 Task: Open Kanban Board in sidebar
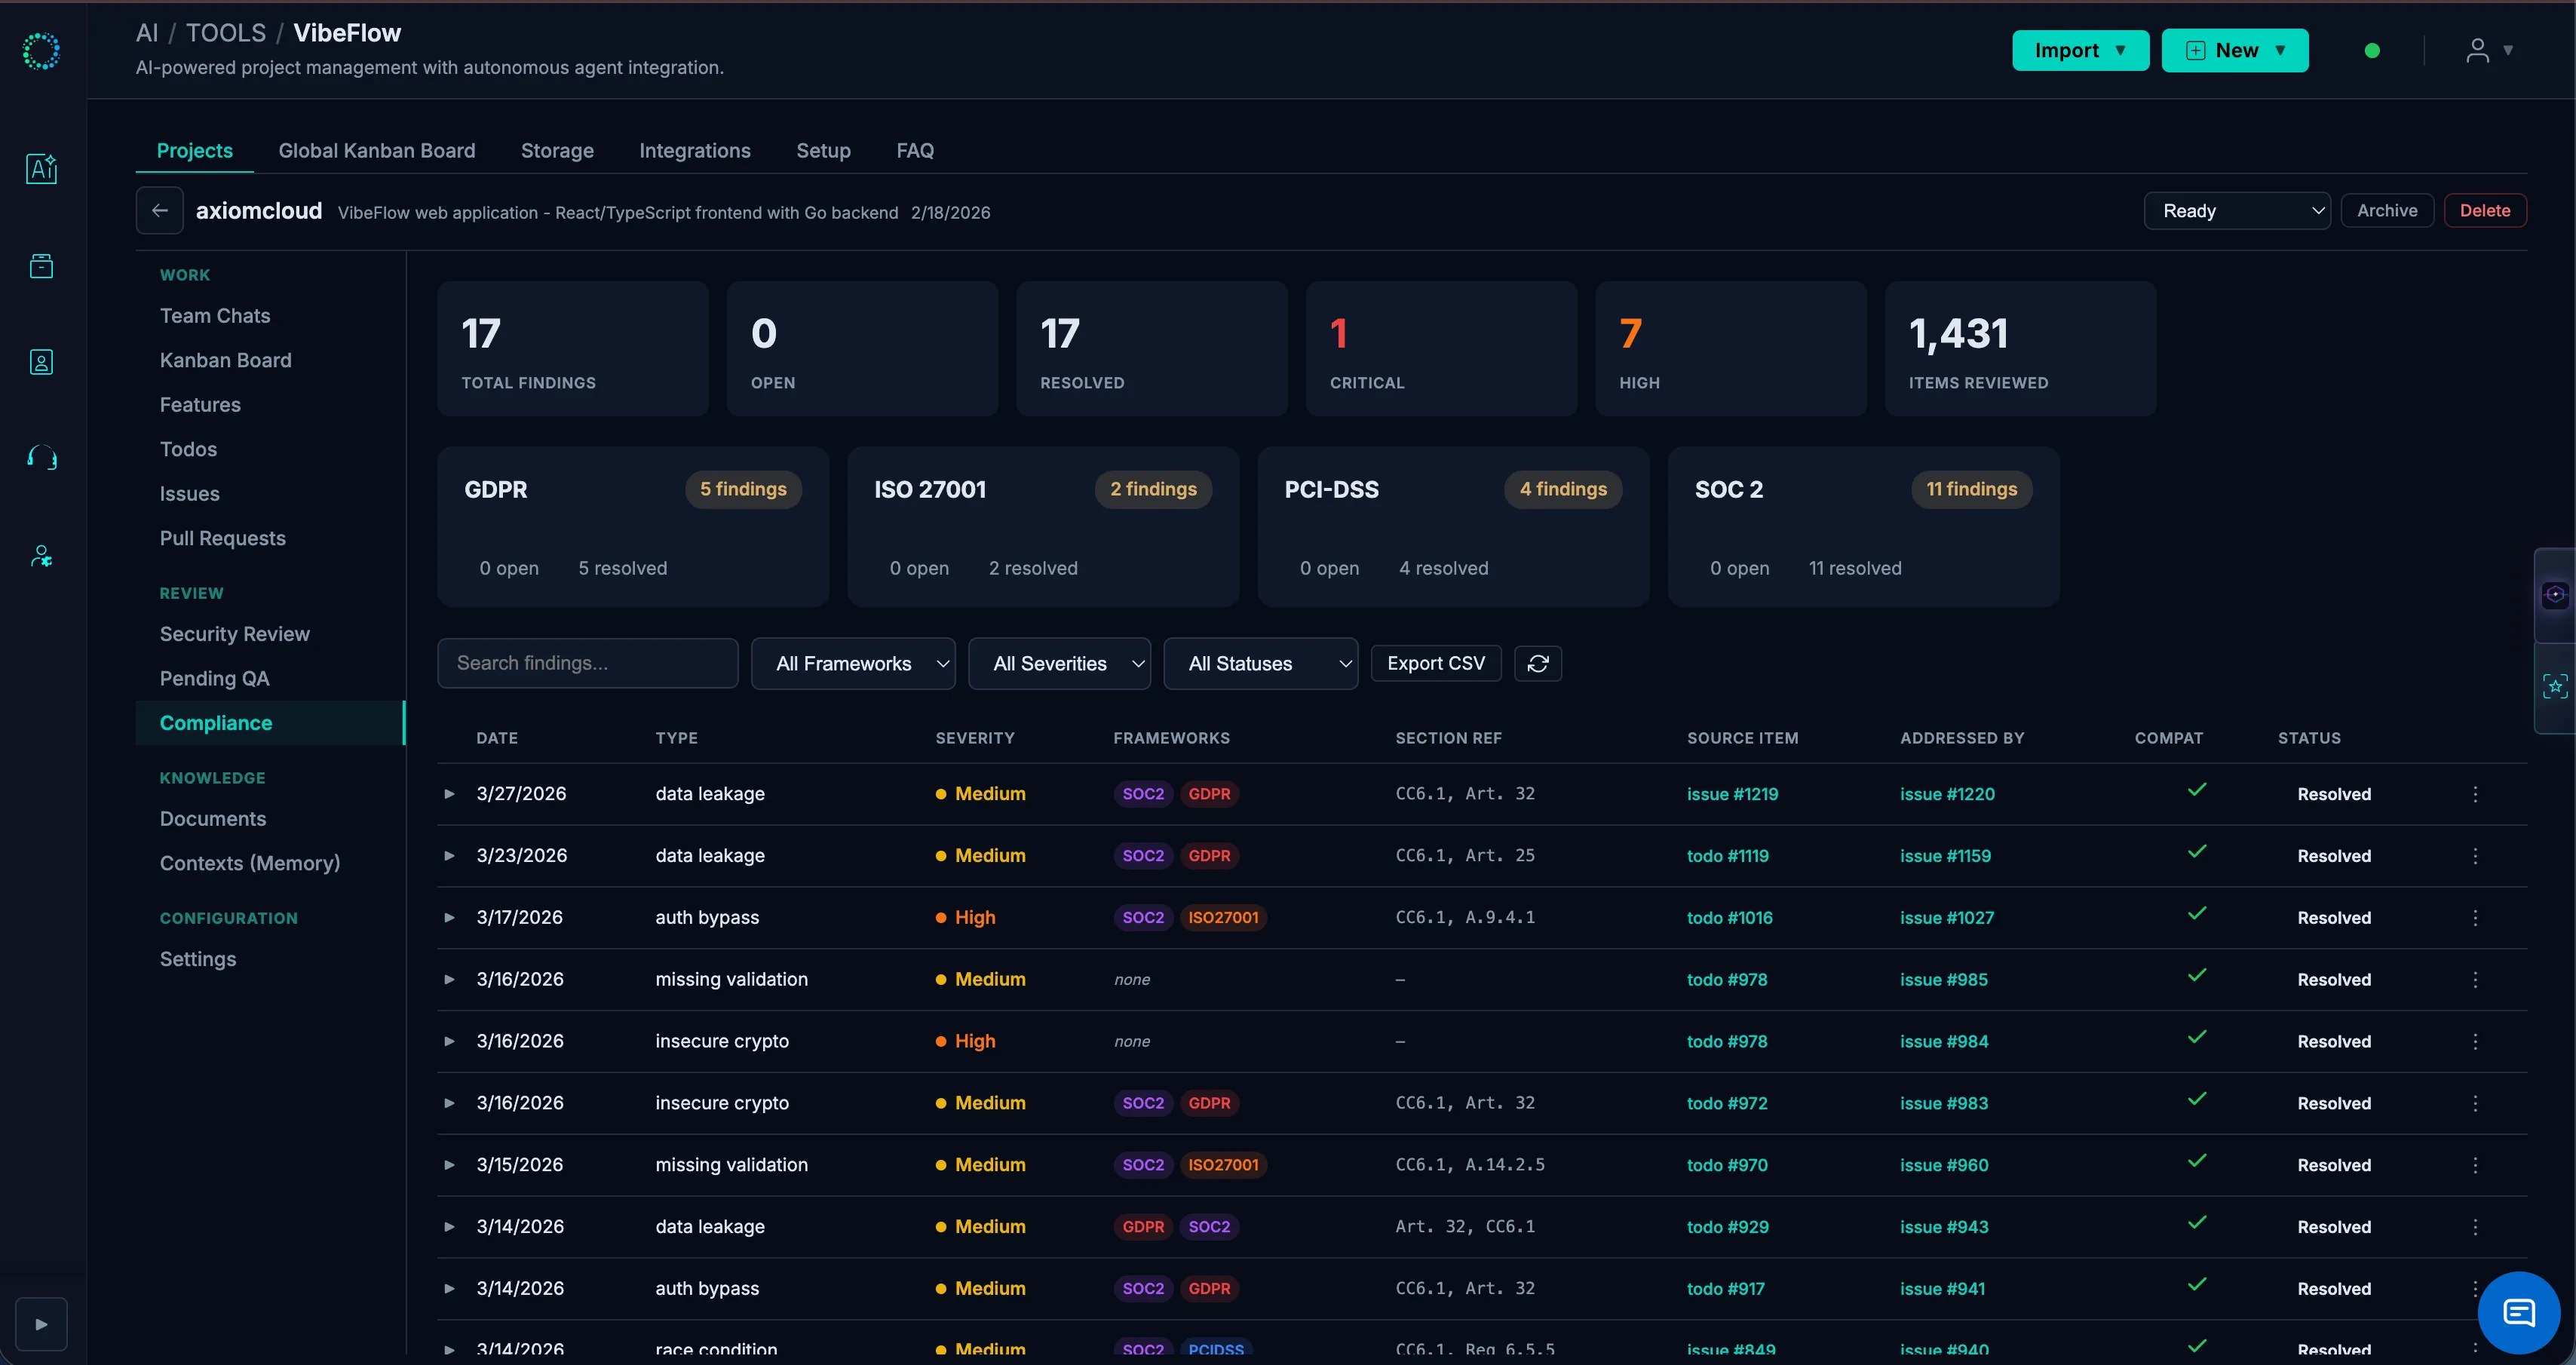pos(226,360)
